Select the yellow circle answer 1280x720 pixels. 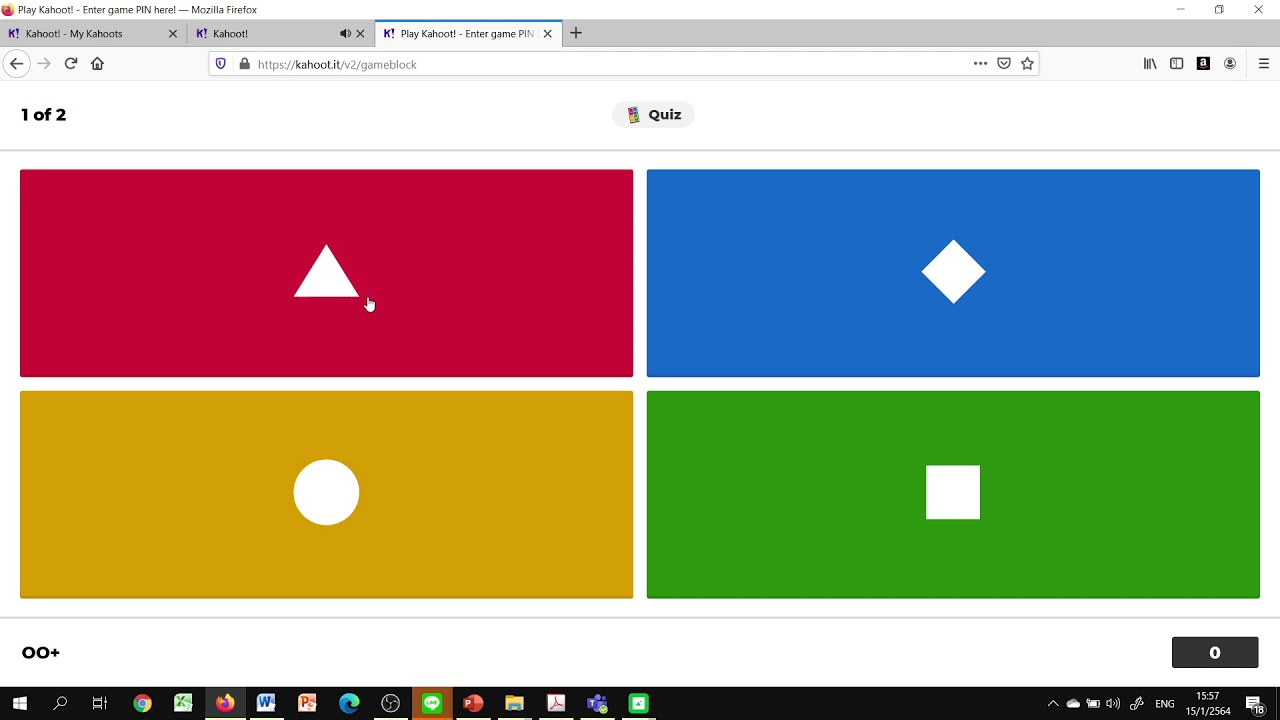[x=326, y=494]
